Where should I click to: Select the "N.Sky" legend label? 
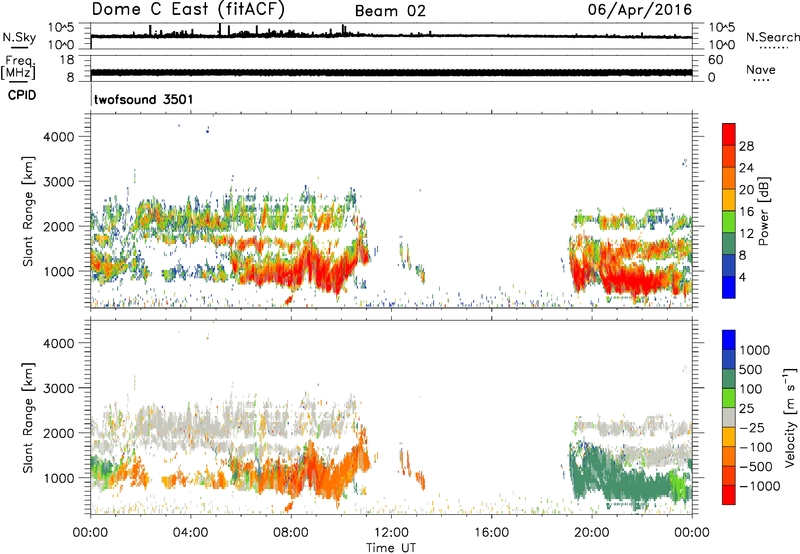click(x=19, y=37)
